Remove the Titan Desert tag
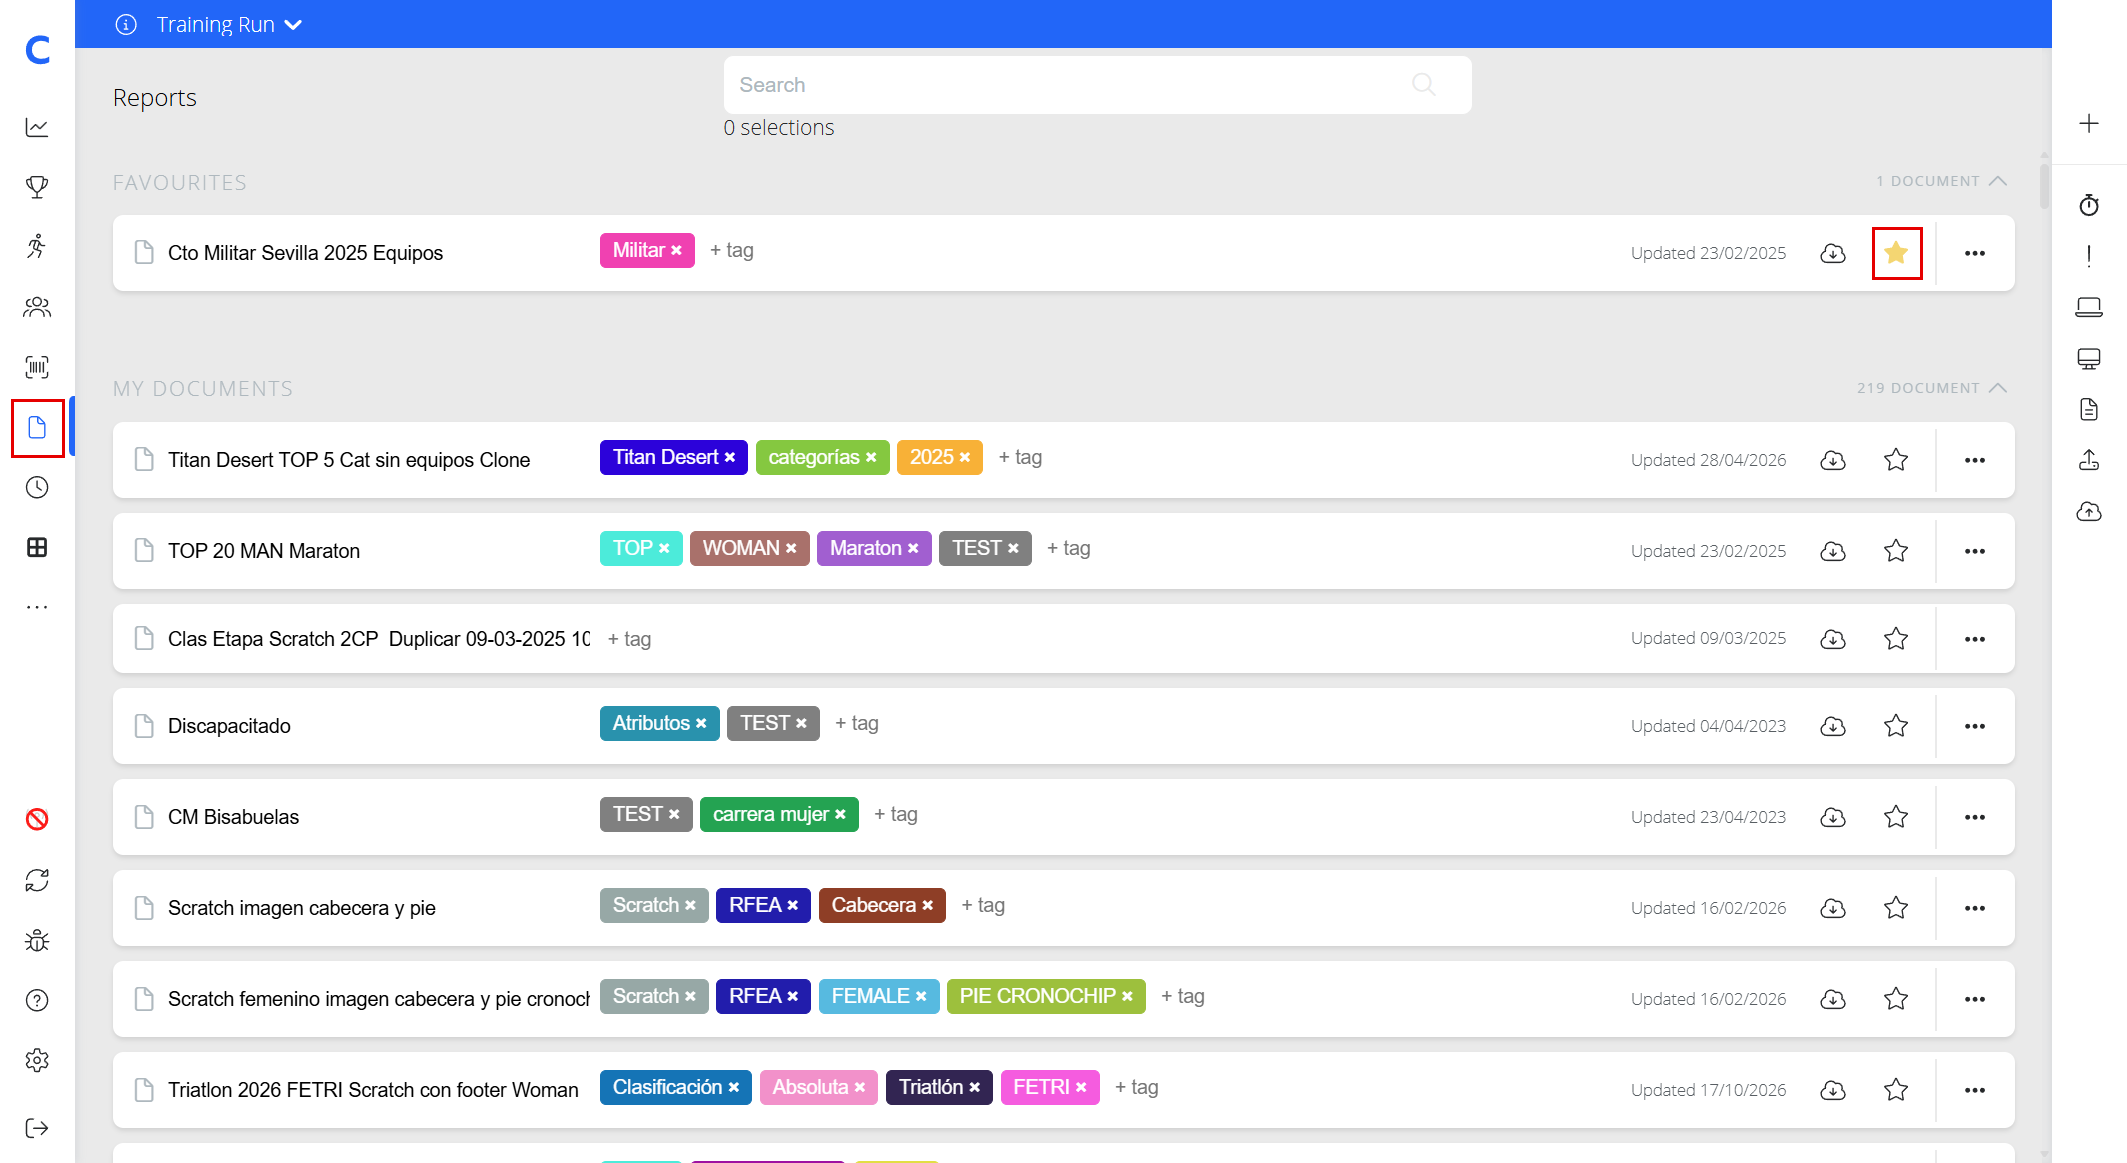This screenshot has height=1163, width=2127. point(730,458)
